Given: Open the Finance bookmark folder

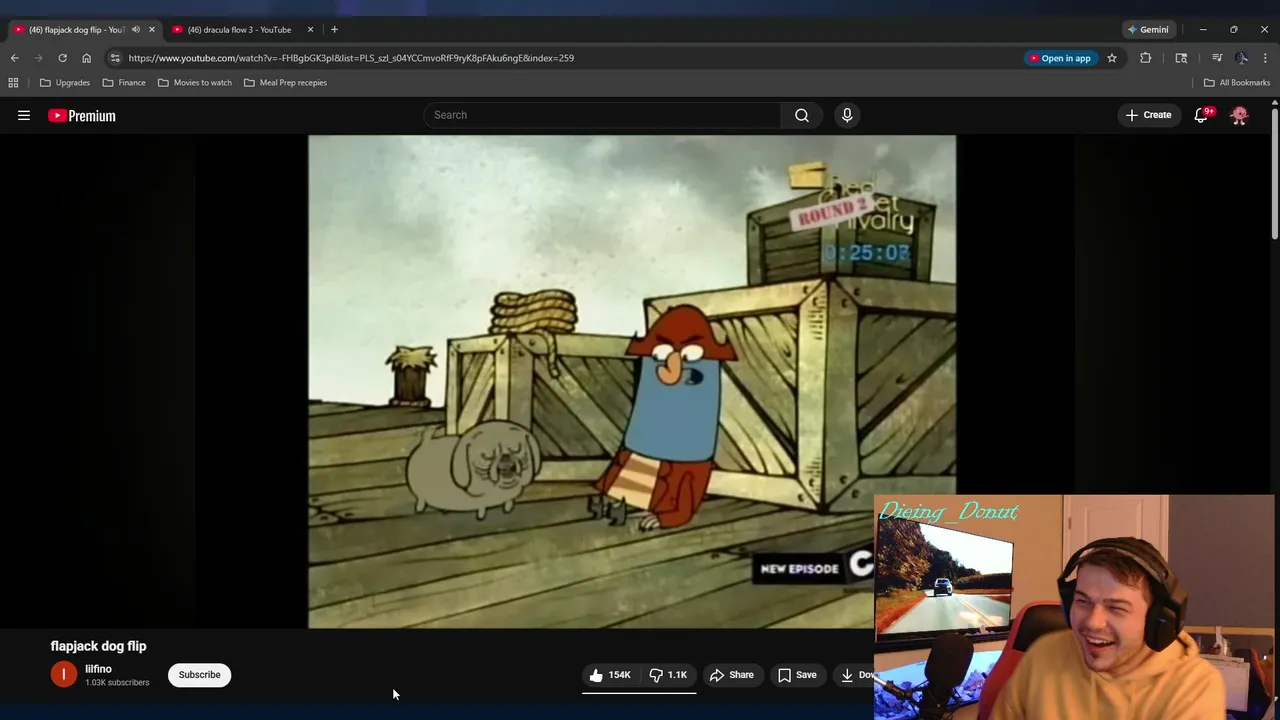Looking at the screenshot, I should tap(124, 83).
